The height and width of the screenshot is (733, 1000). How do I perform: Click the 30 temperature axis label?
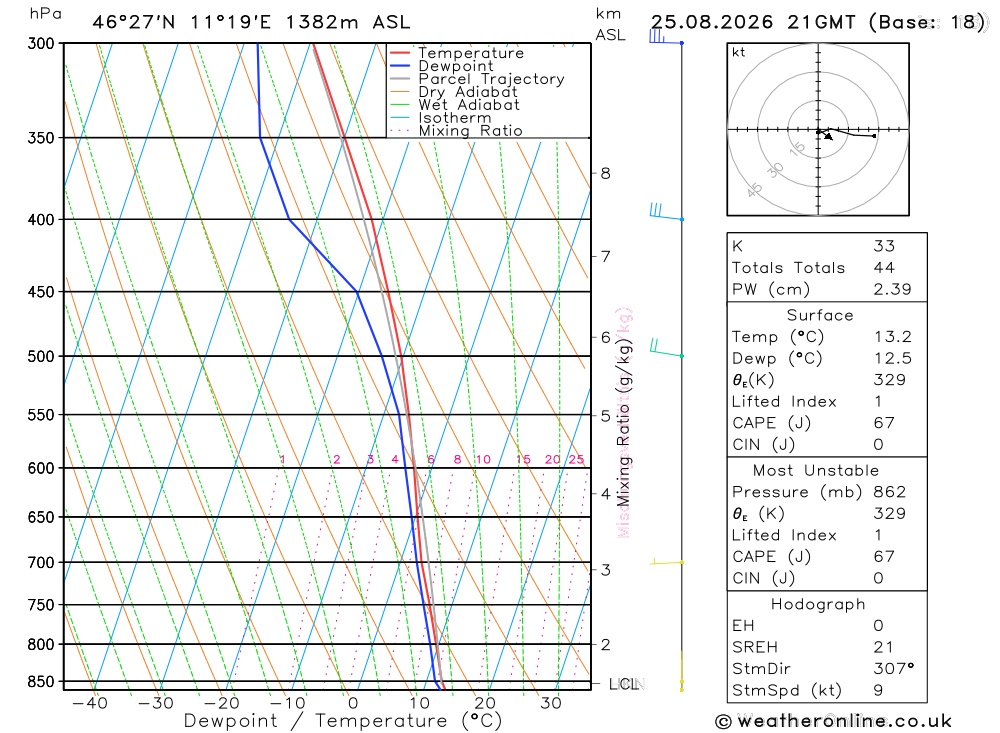(x=550, y=702)
